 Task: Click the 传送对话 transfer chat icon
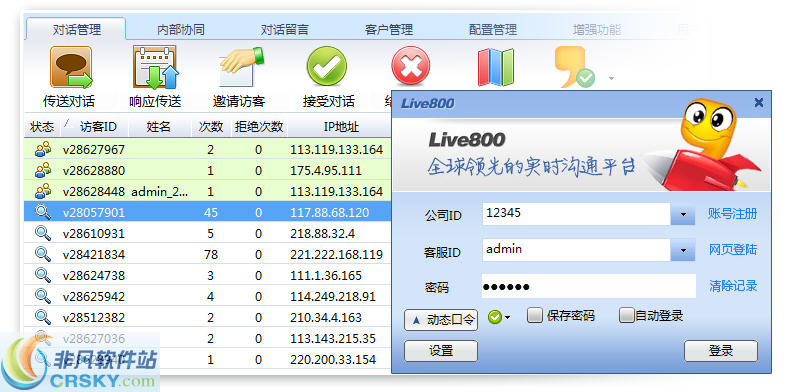pos(71,67)
